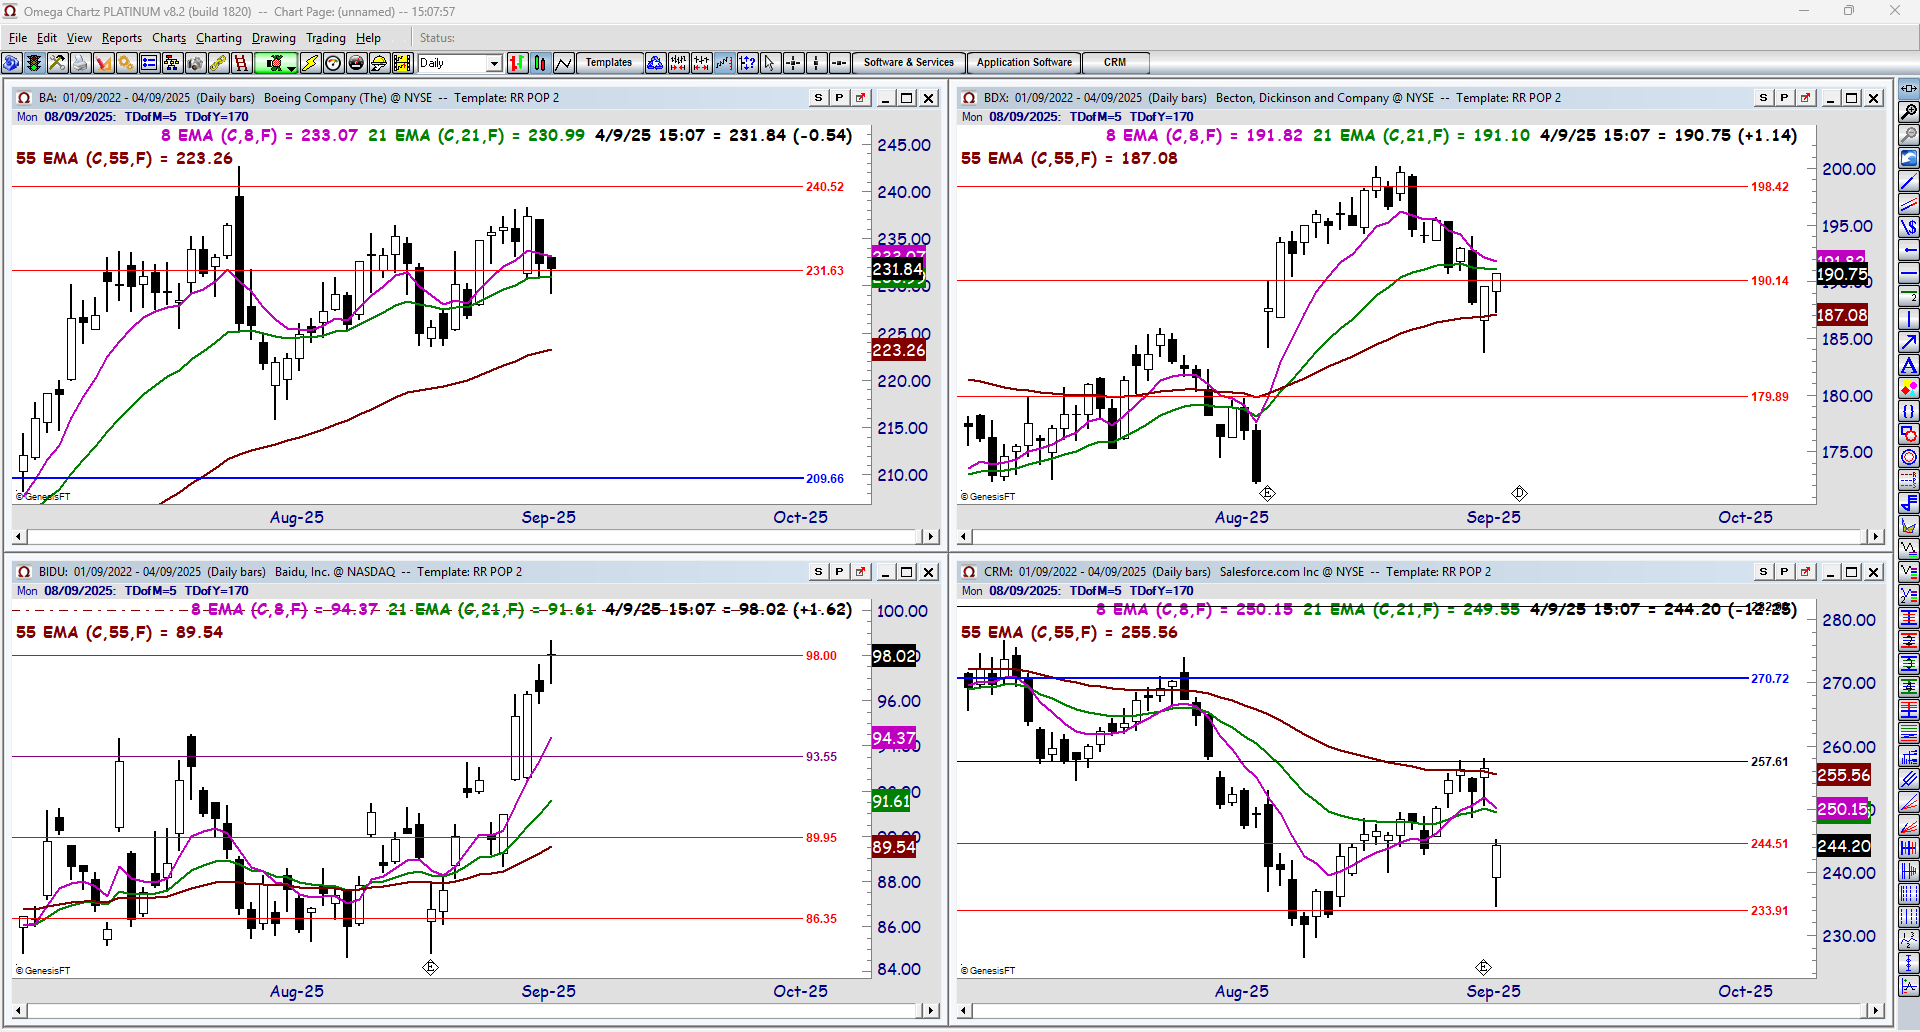Screen dimensions: 1920x1032
Task: Click BA chart scroll right arrow
Action: click(x=930, y=537)
